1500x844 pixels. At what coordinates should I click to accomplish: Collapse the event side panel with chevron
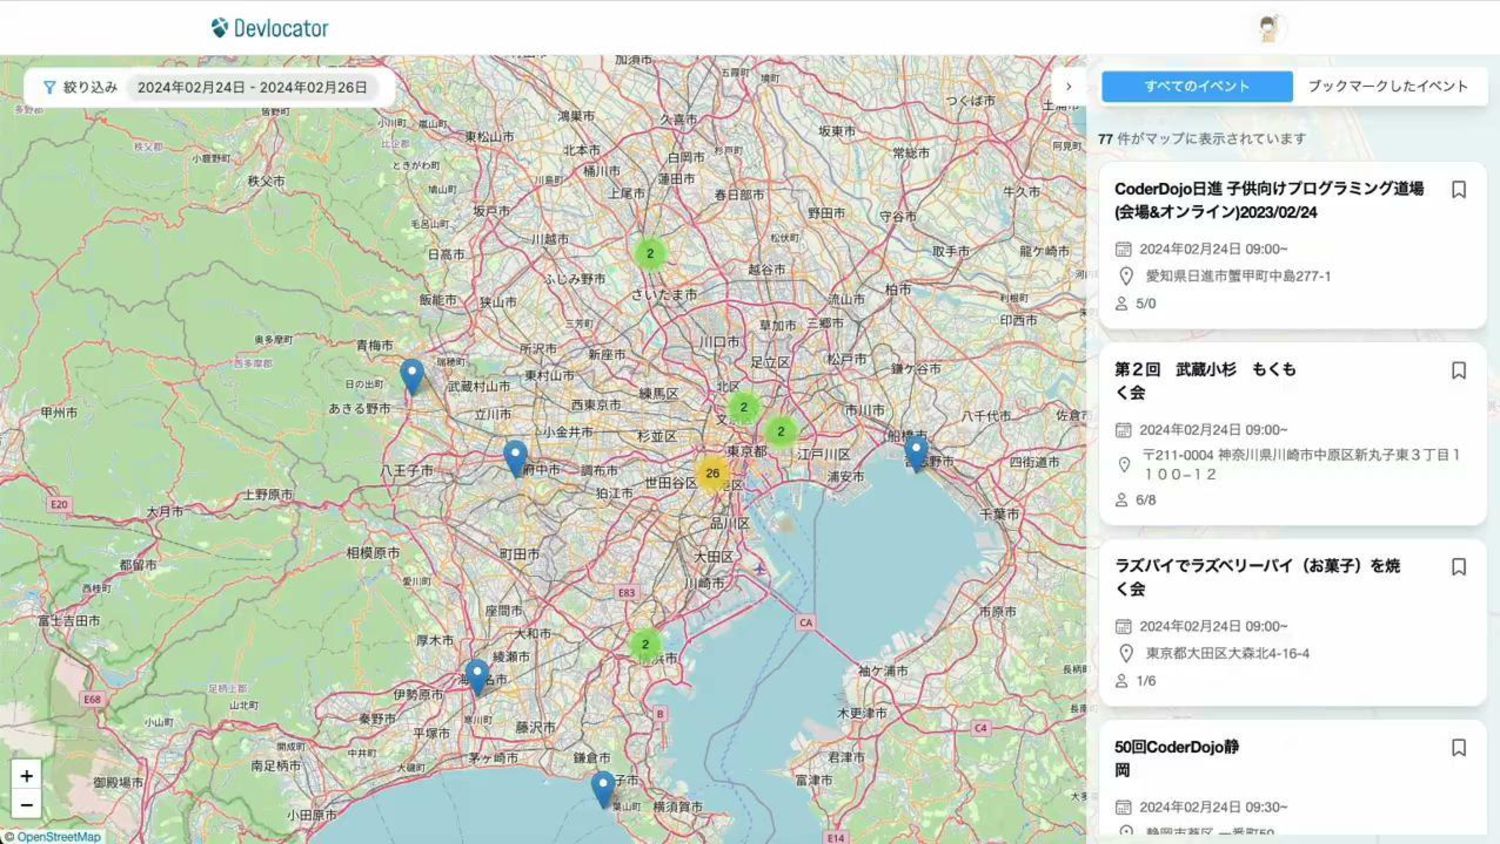pos(1068,87)
